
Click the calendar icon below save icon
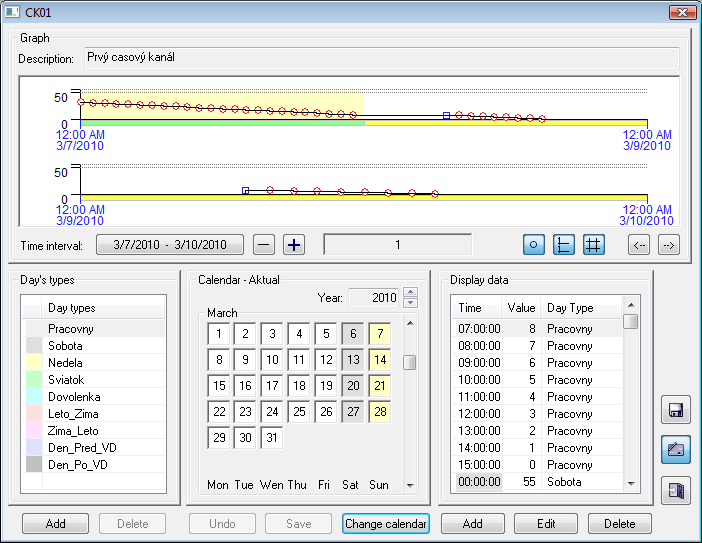[675, 450]
